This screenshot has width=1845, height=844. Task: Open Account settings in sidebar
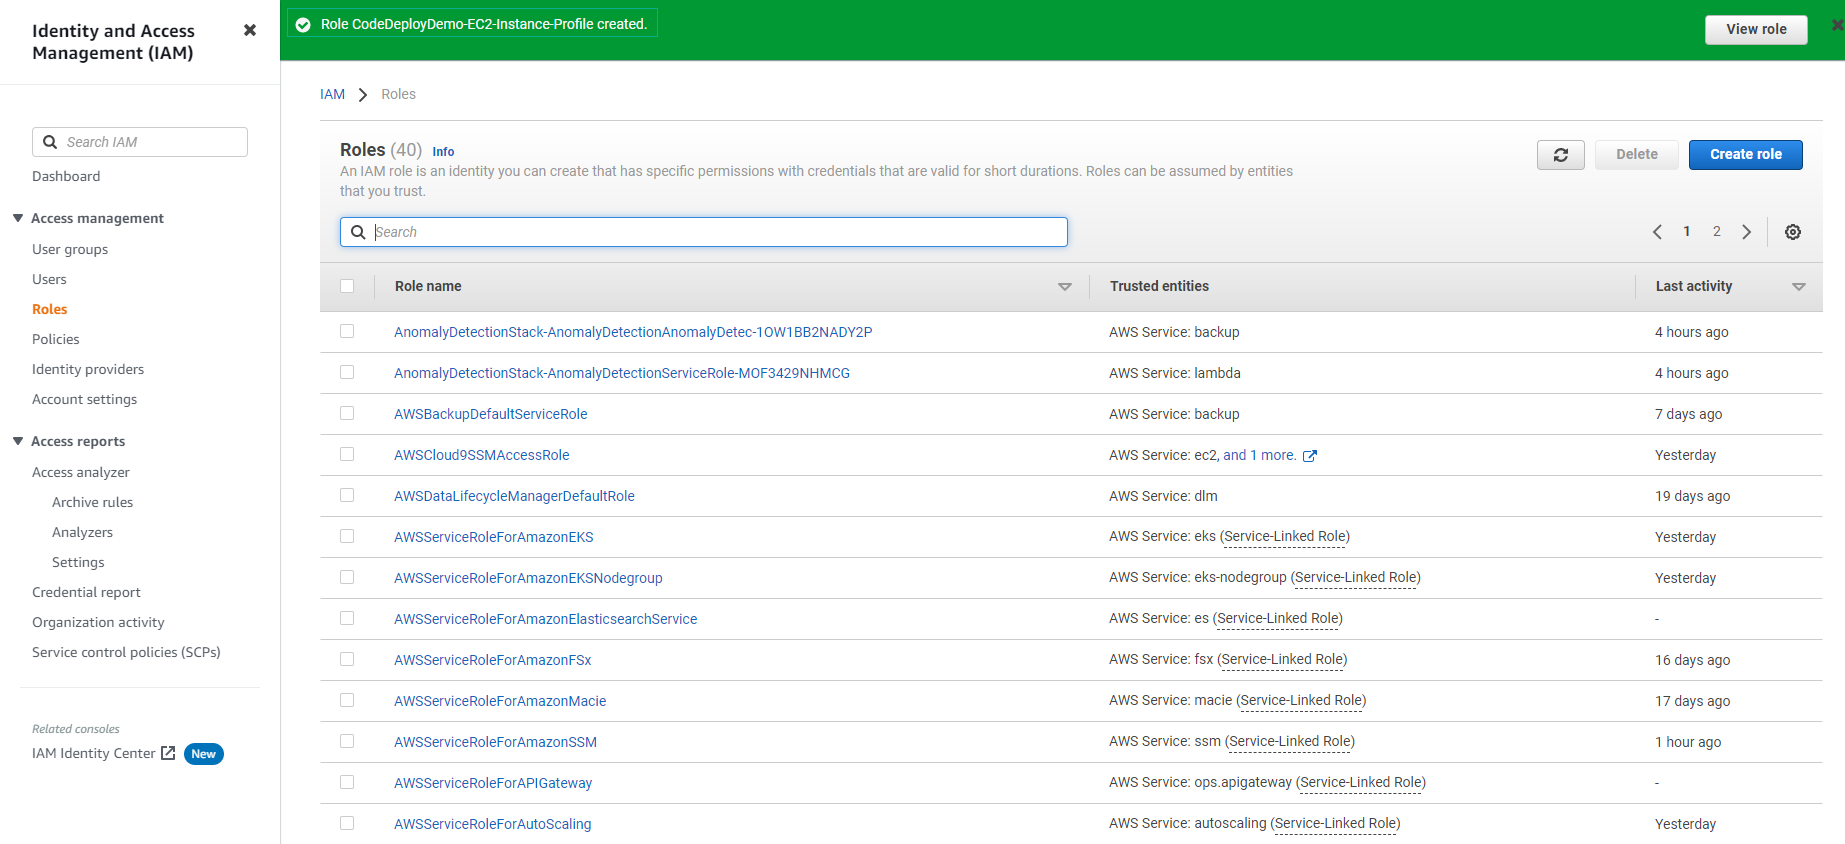tap(85, 399)
